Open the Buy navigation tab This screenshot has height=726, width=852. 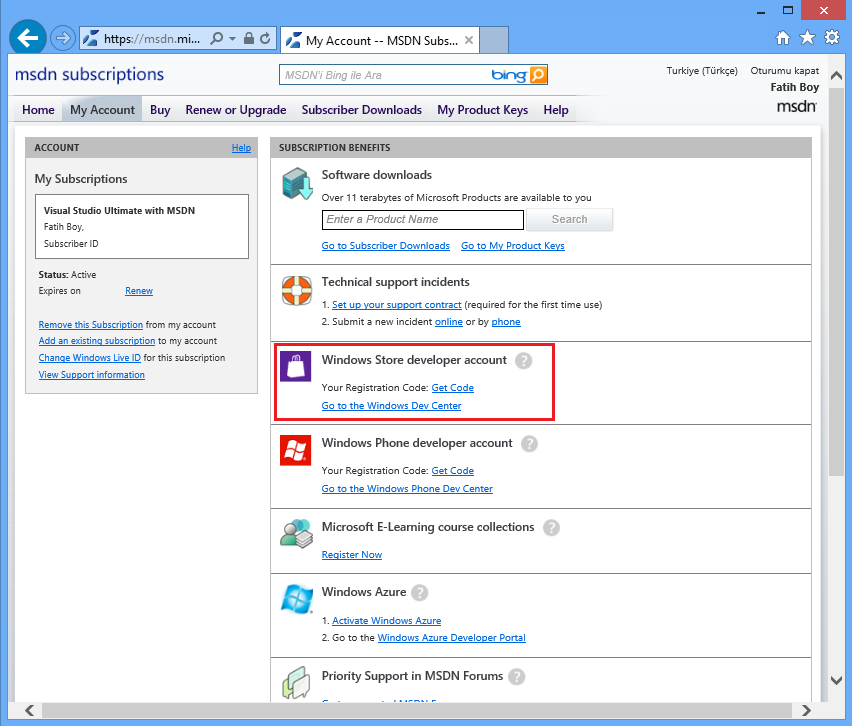click(x=160, y=110)
